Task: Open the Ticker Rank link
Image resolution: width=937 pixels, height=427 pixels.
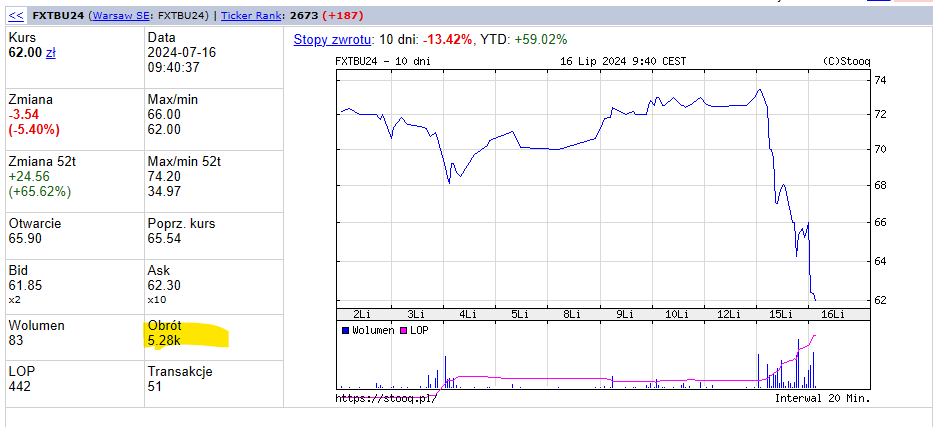Action: tap(249, 16)
